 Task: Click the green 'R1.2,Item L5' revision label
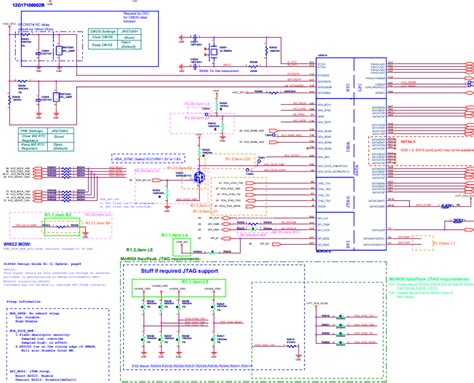tap(140, 250)
